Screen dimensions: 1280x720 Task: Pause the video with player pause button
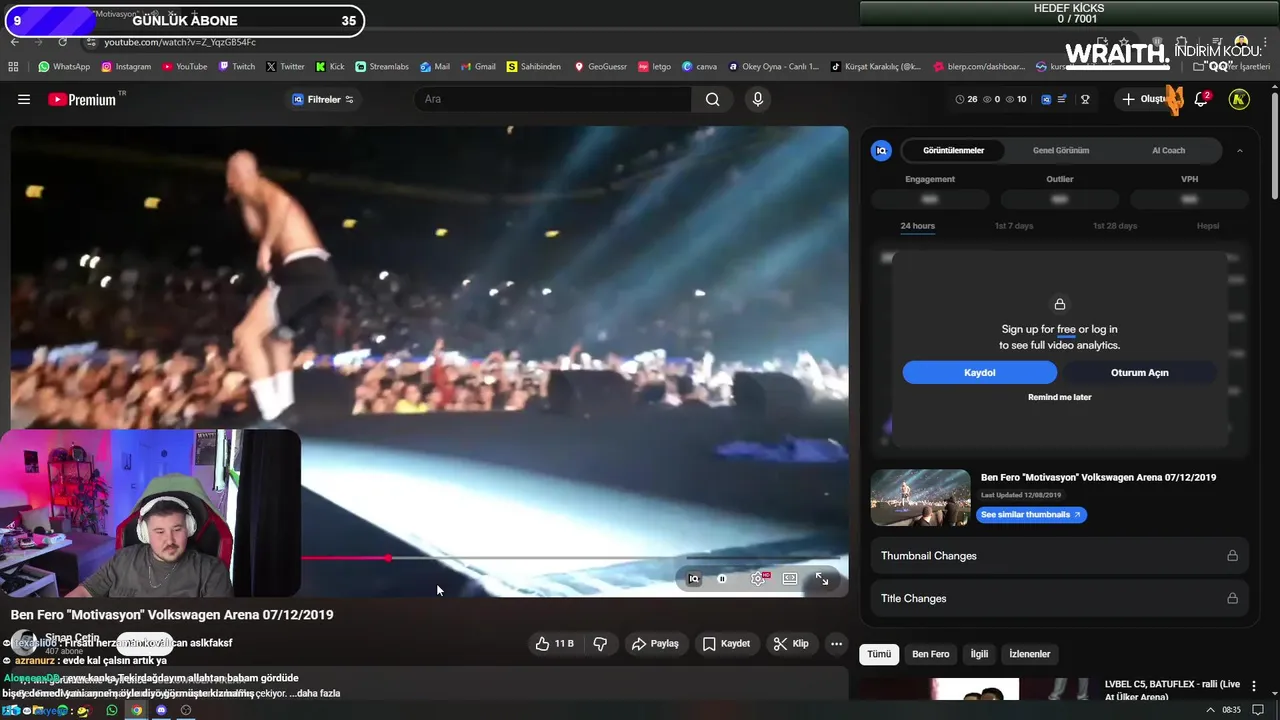point(722,579)
